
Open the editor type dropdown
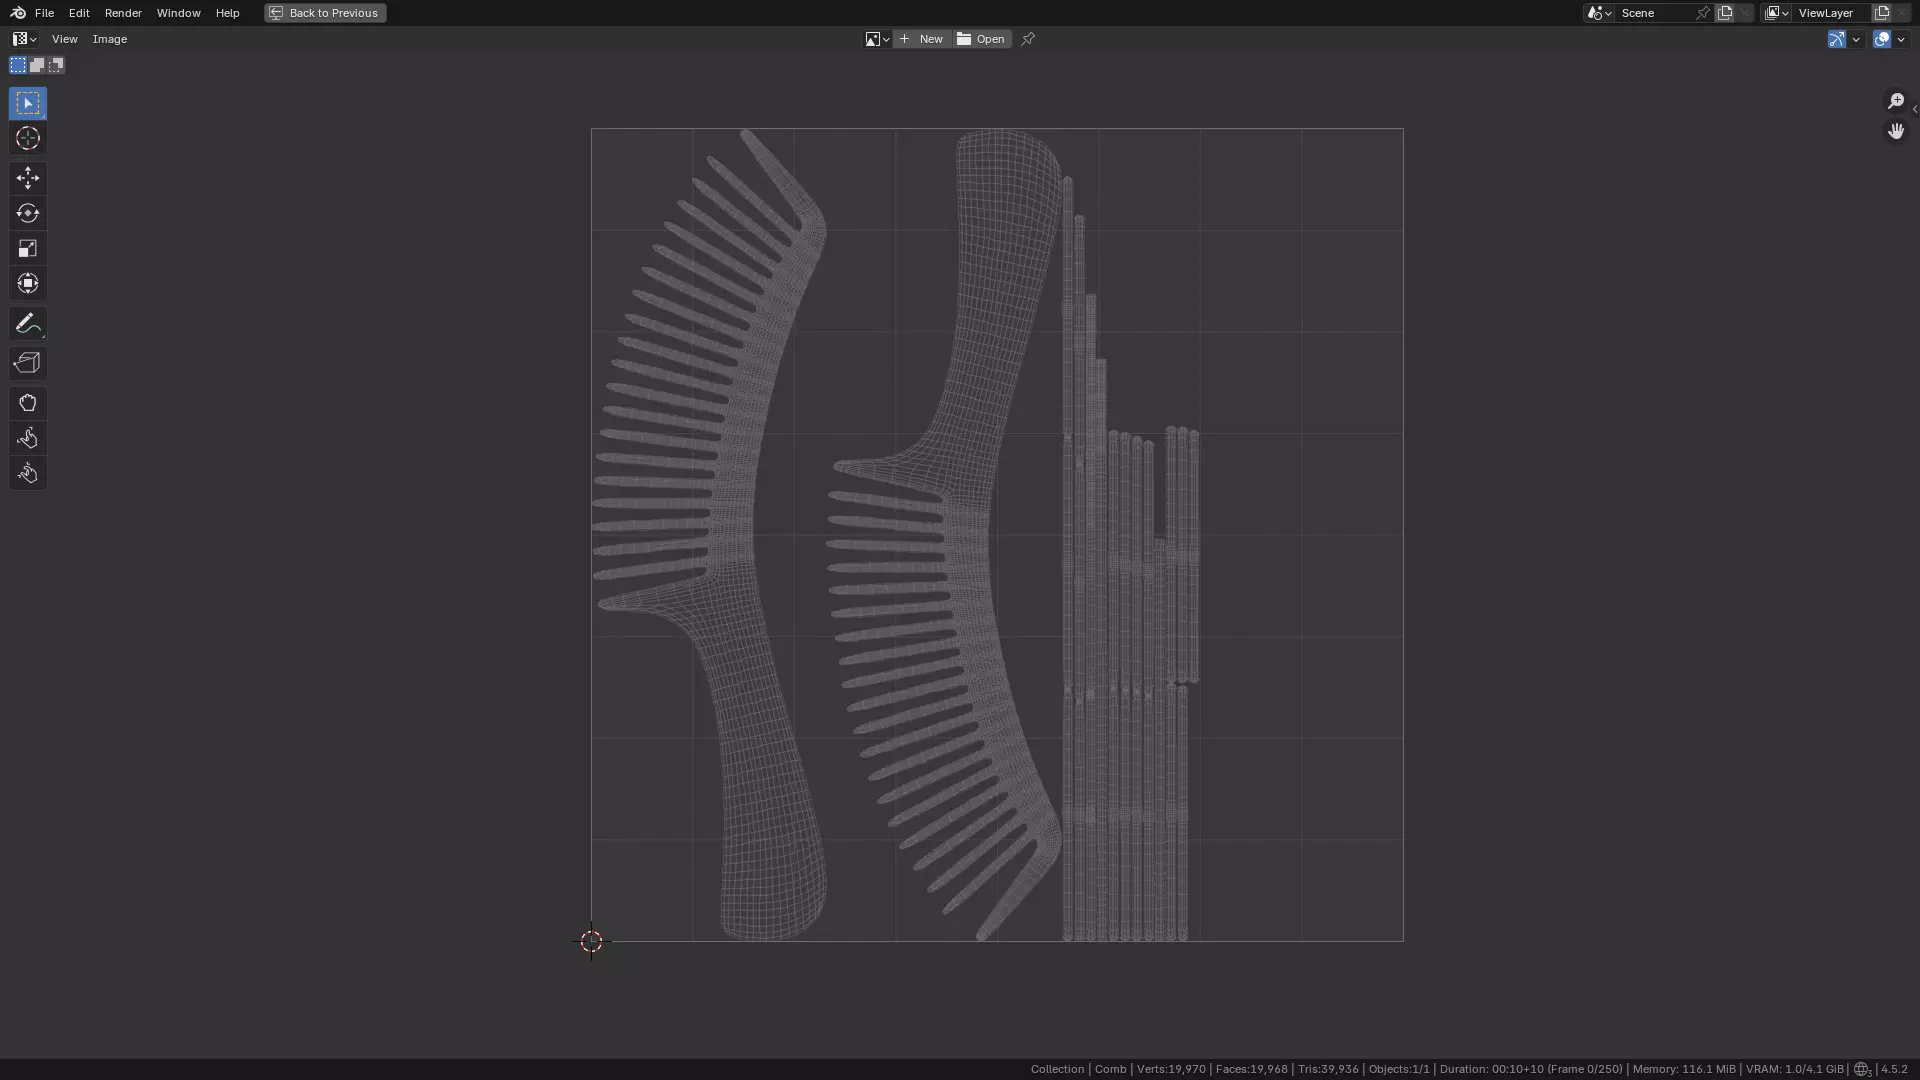click(25, 39)
